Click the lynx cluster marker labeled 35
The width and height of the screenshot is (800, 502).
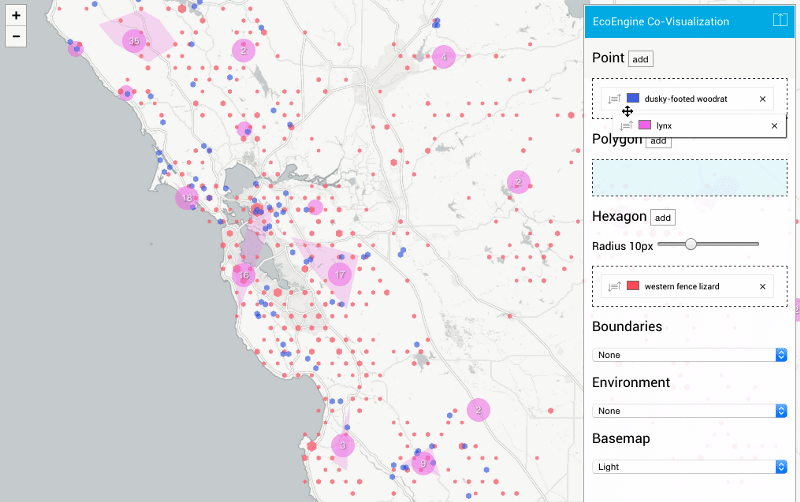pos(133,41)
